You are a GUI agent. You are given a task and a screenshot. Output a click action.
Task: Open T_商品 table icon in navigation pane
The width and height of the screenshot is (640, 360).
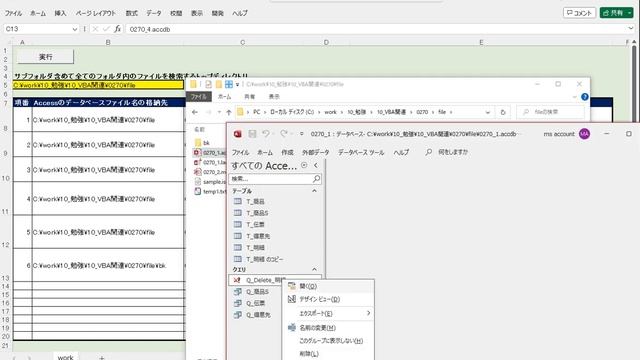(x=238, y=201)
